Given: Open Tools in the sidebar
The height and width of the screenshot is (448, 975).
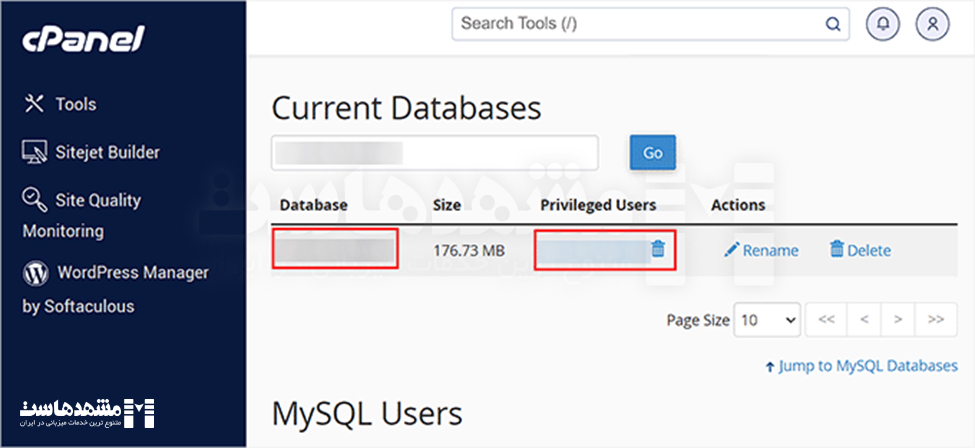Looking at the screenshot, I should (75, 104).
